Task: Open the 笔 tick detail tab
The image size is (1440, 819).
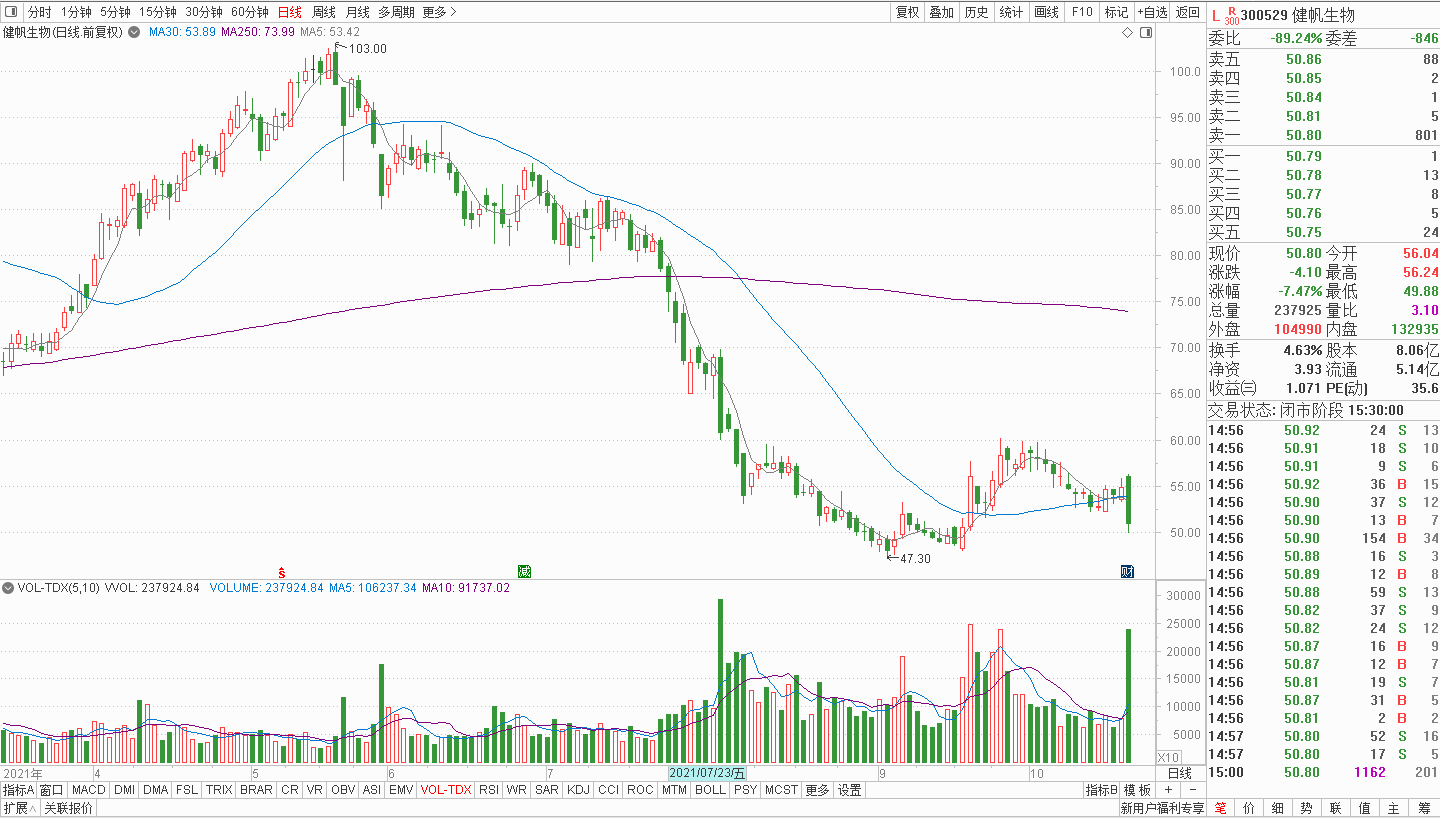Action: pos(1221,808)
